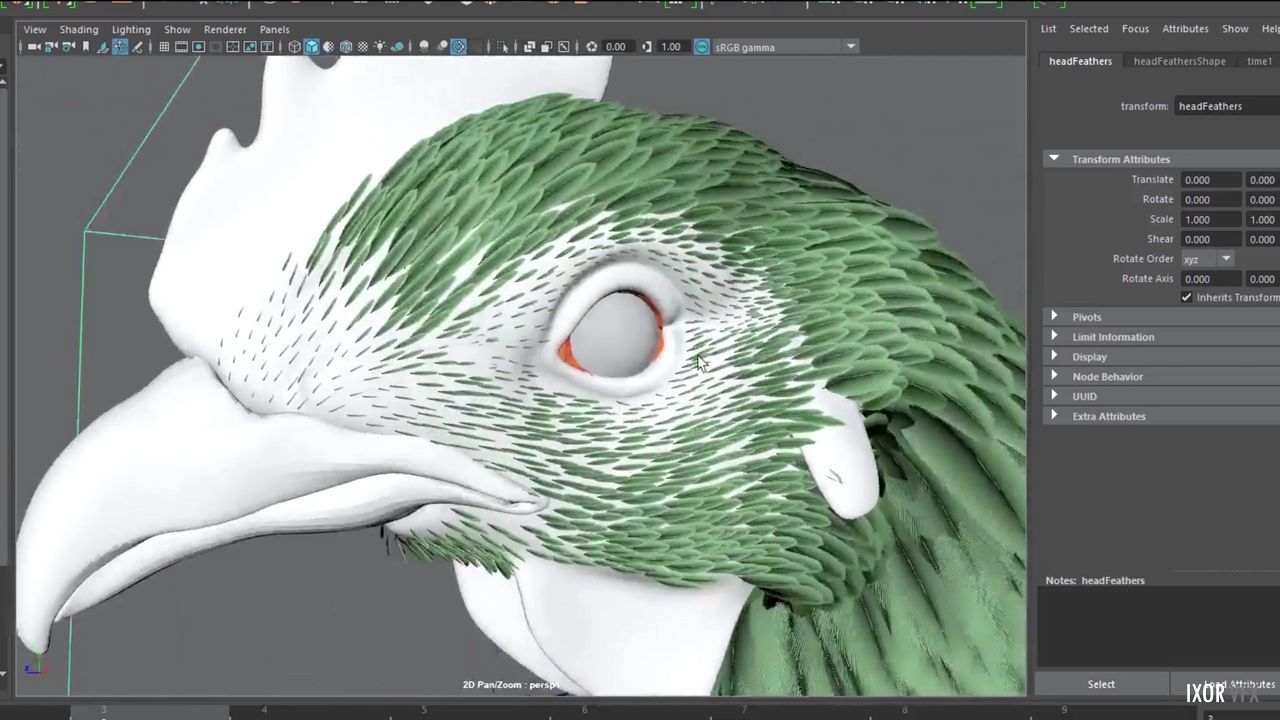Image resolution: width=1280 pixels, height=720 pixels.
Task: Open the Attributes menu in Attribute Editor
Action: (1185, 29)
